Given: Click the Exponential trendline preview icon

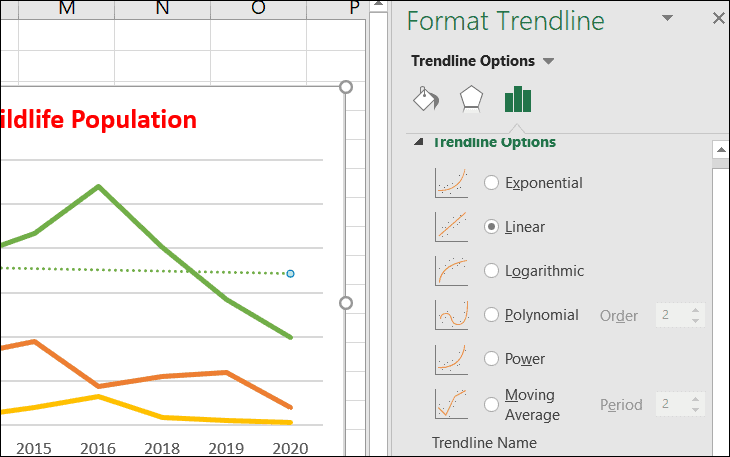Looking at the screenshot, I should tap(451, 183).
